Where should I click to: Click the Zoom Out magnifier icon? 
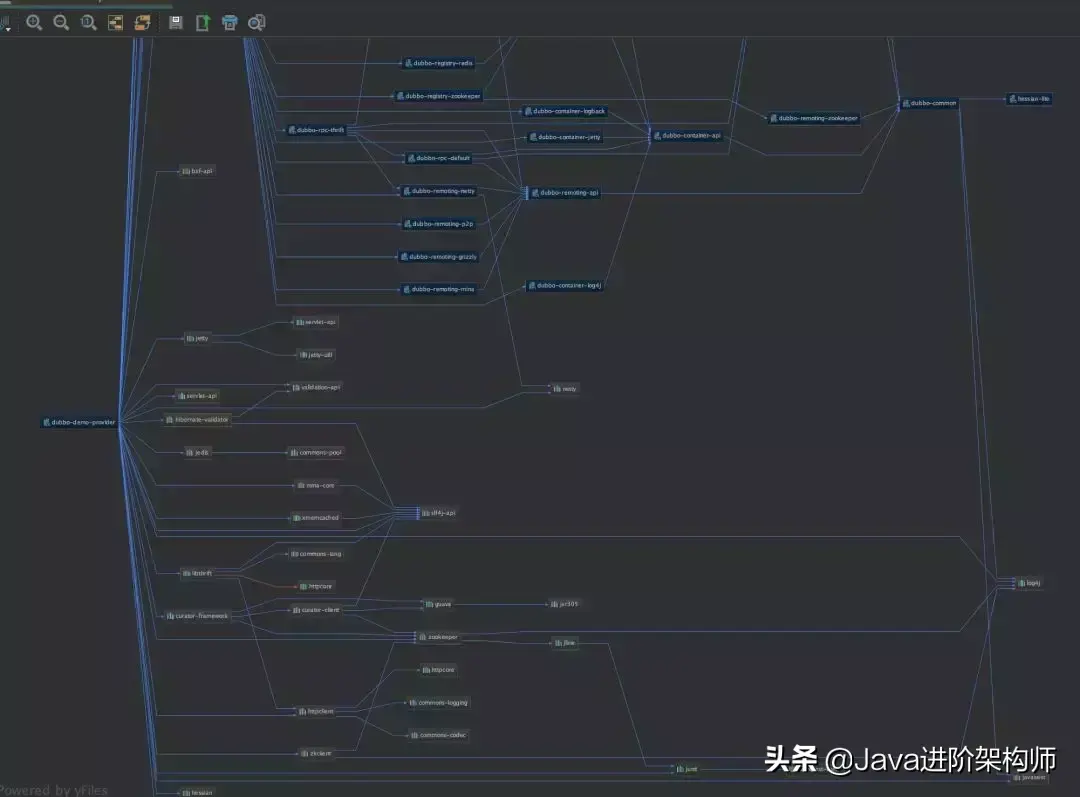pos(61,23)
